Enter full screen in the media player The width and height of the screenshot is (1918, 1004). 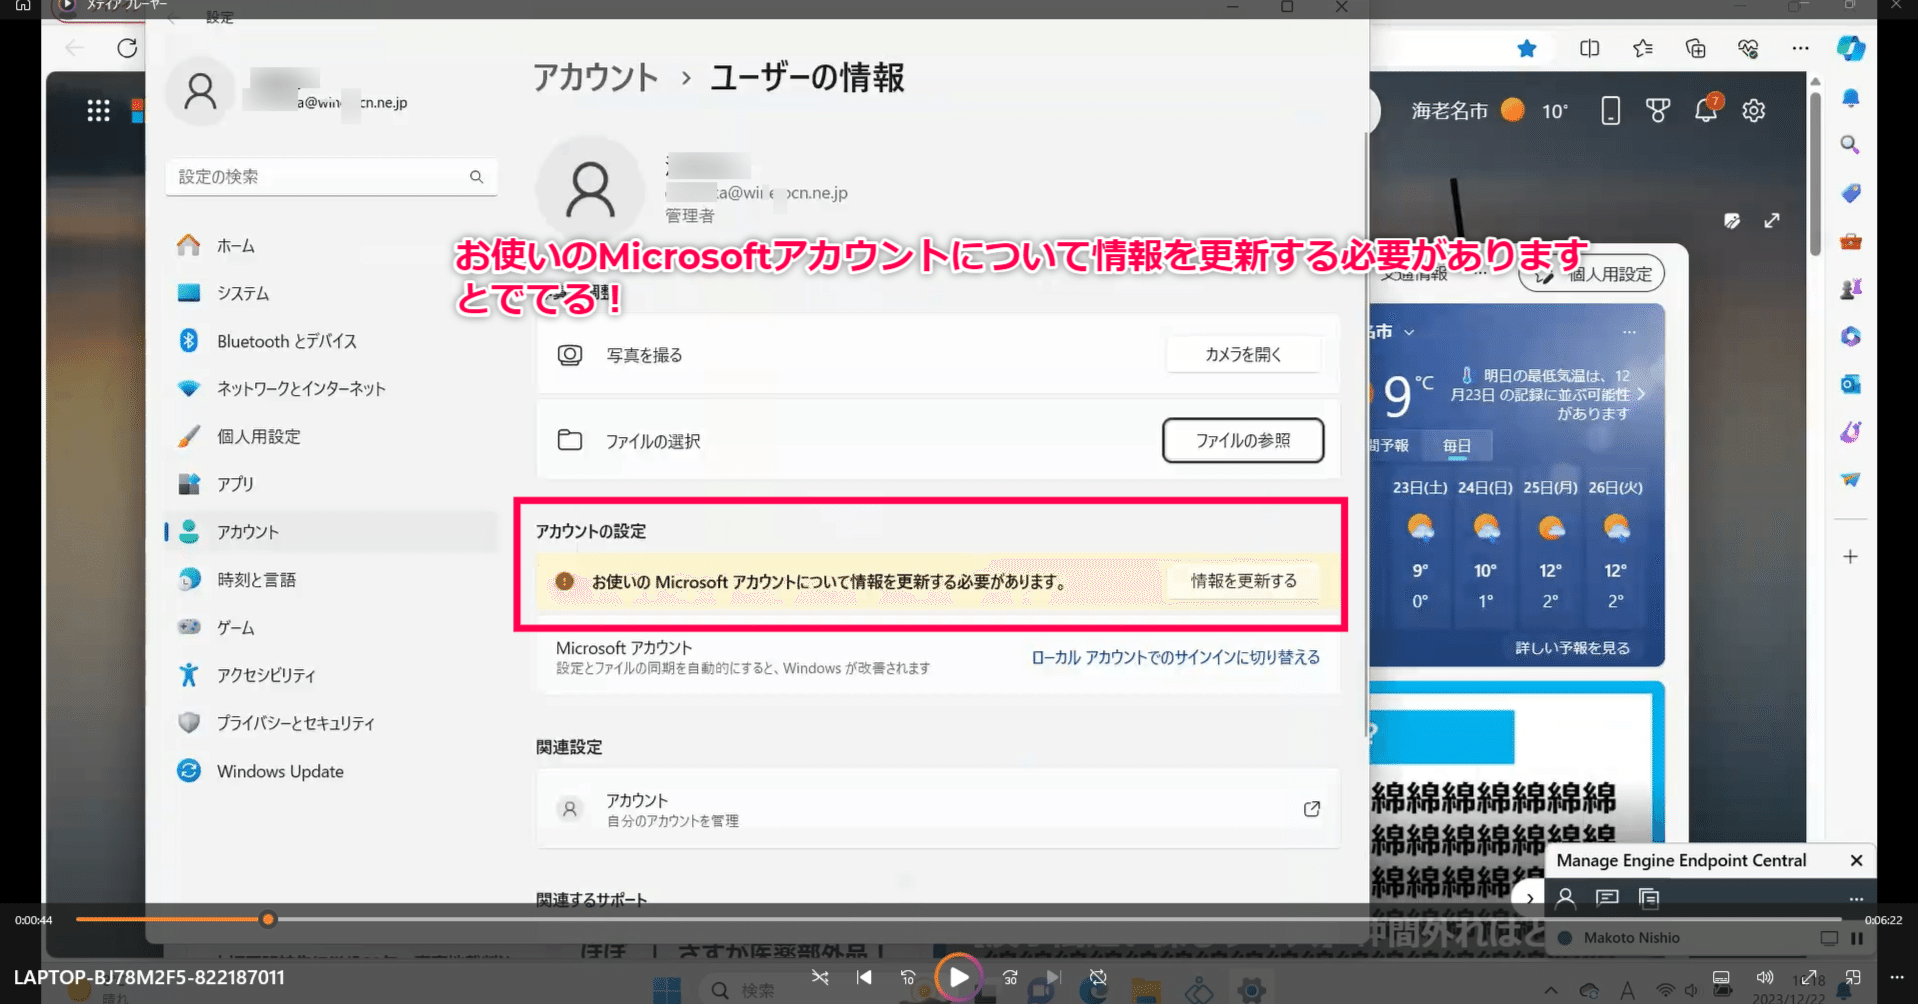pos(1809,977)
